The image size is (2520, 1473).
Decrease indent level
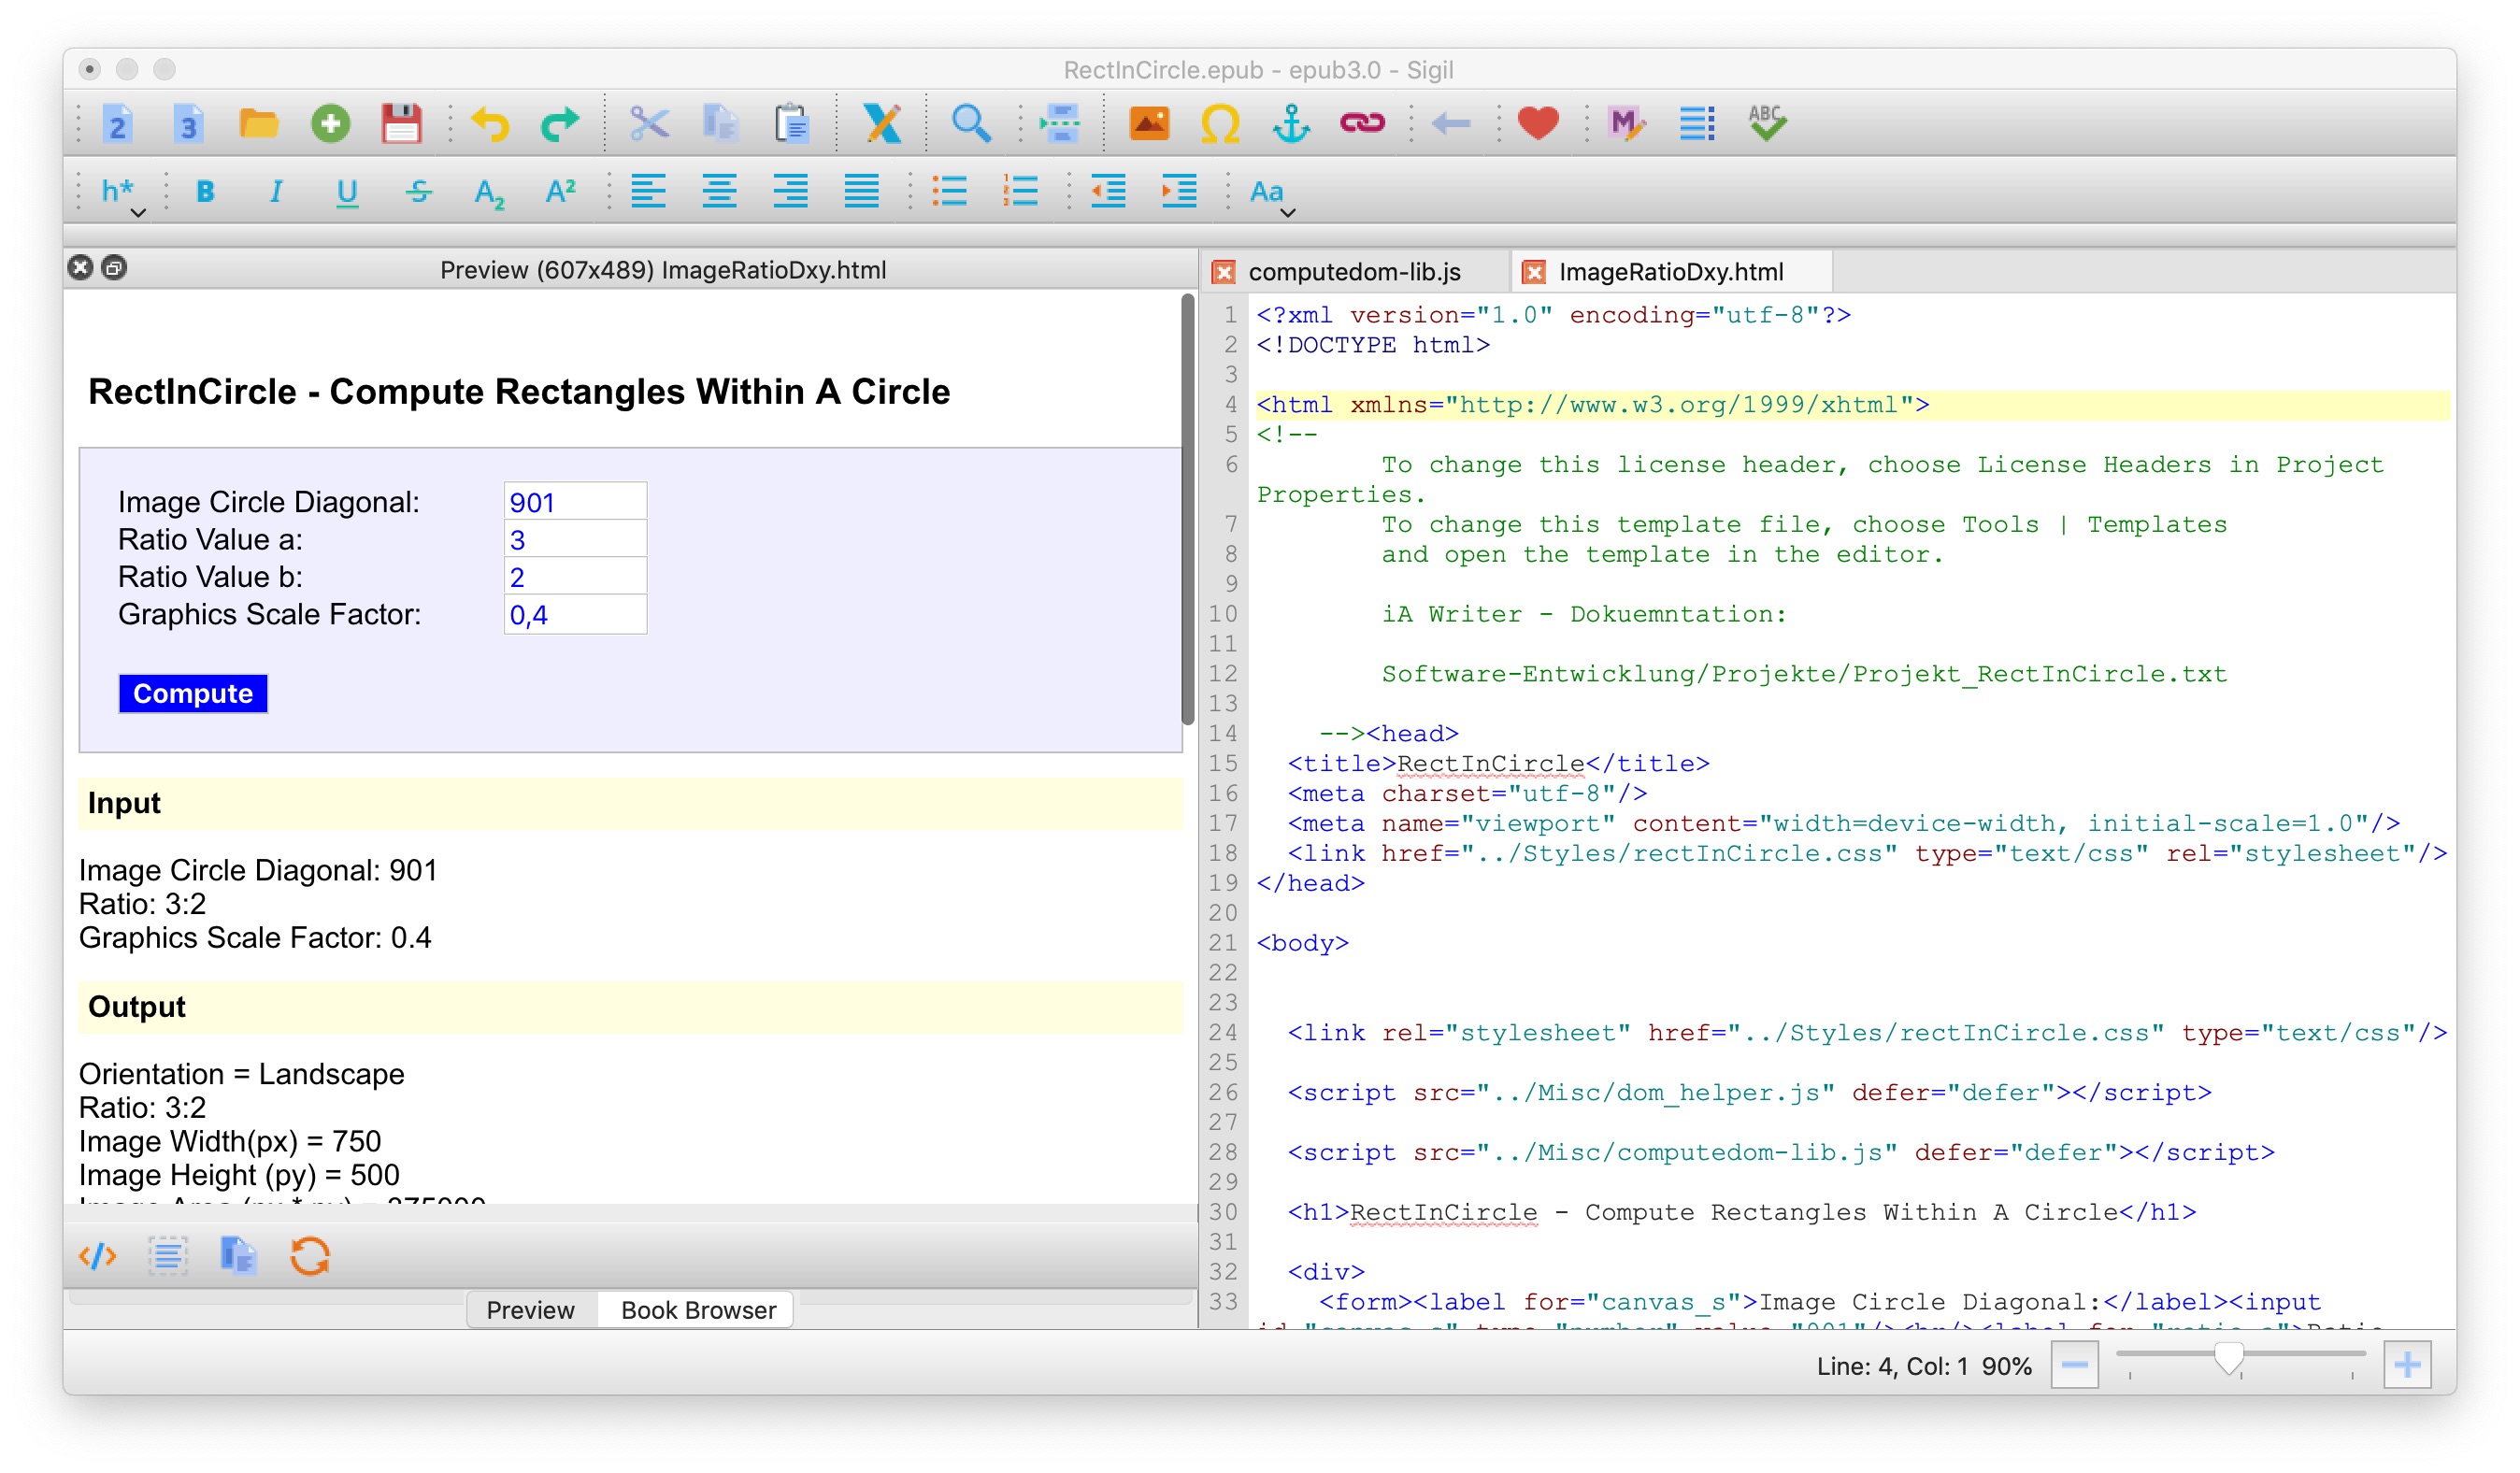1109,191
